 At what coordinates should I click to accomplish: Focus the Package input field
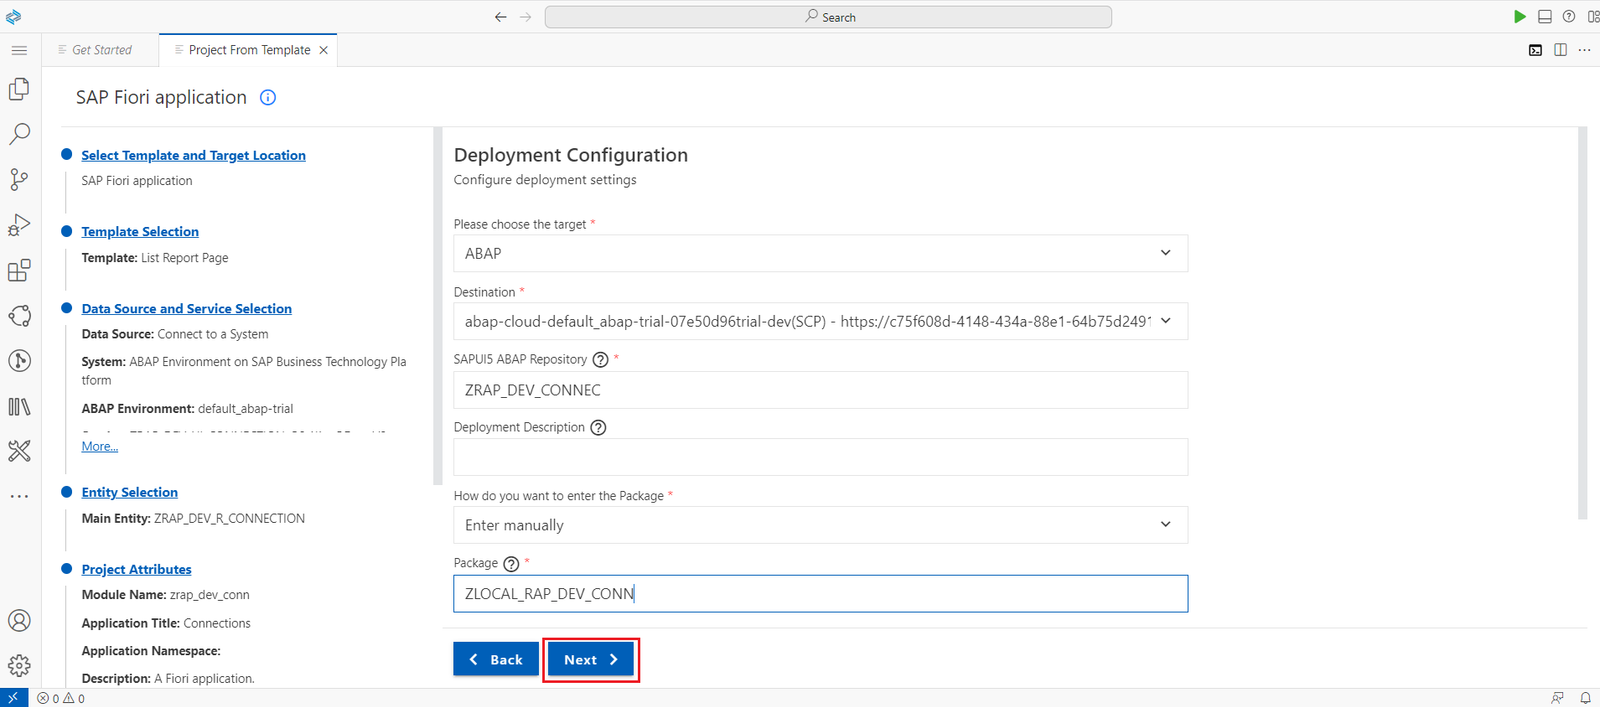click(x=820, y=593)
